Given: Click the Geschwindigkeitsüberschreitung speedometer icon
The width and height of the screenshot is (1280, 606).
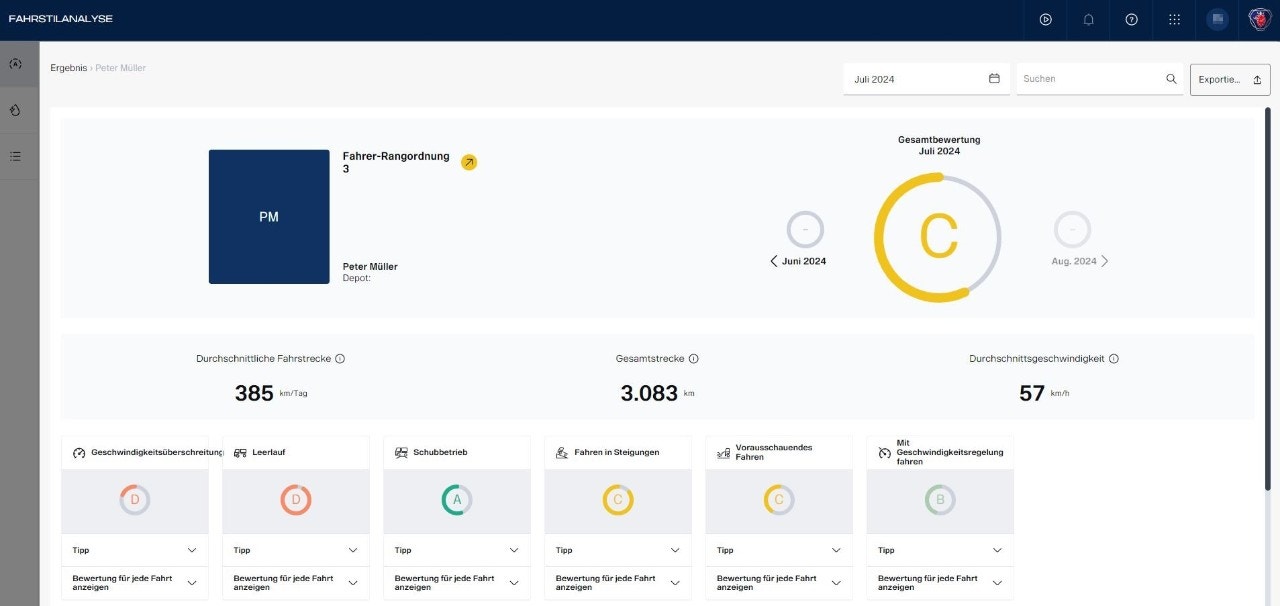Looking at the screenshot, I should click(x=79, y=453).
